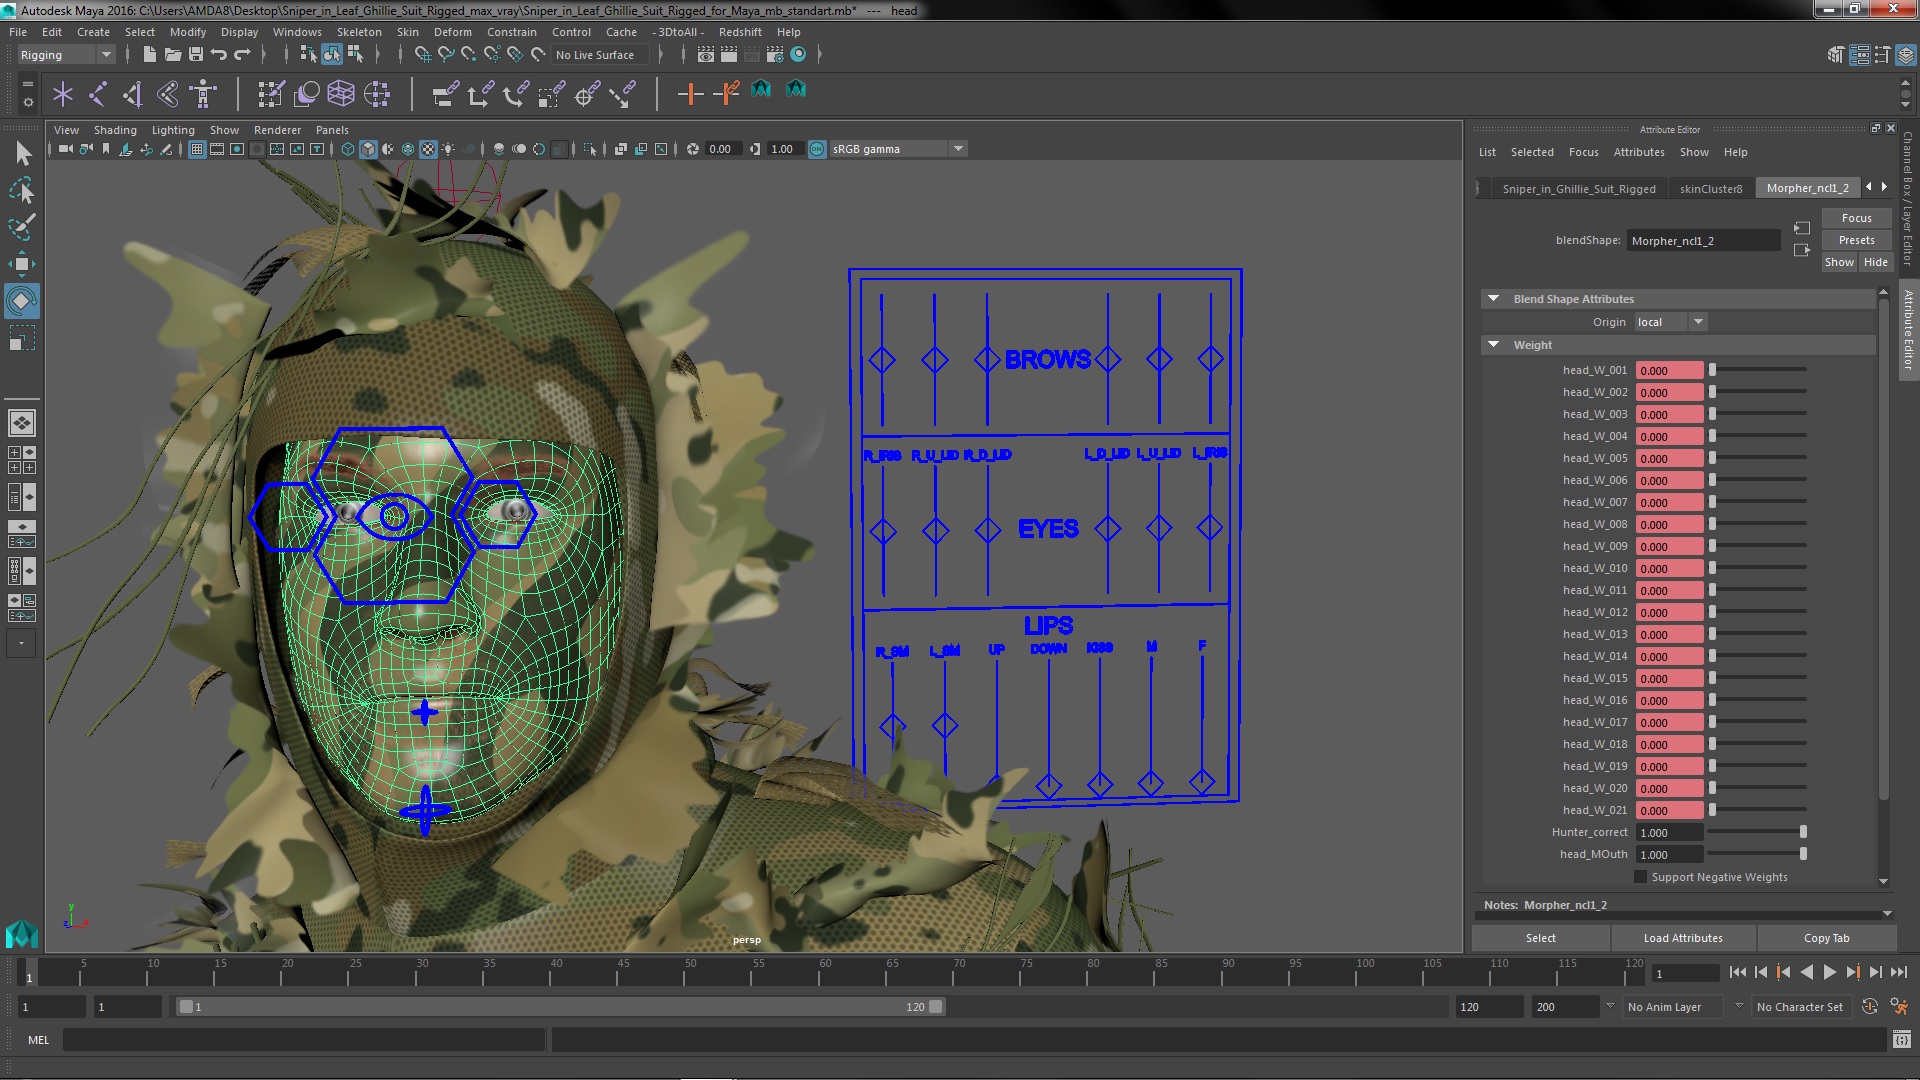Open the Deform menu
The height and width of the screenshot is (1080, 1920).
tap(452, 32)
